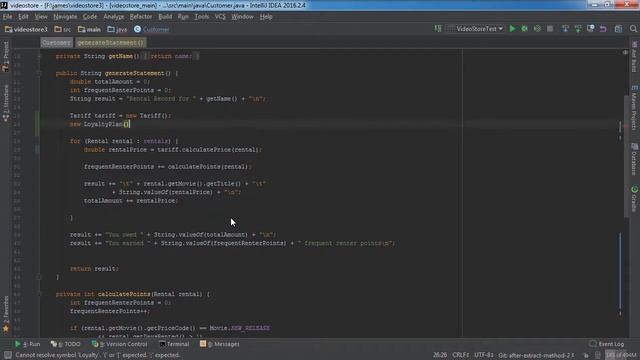This screenshot has height=360, width=640.
Task: Open the Navigate menu
Action: point(65,17)
